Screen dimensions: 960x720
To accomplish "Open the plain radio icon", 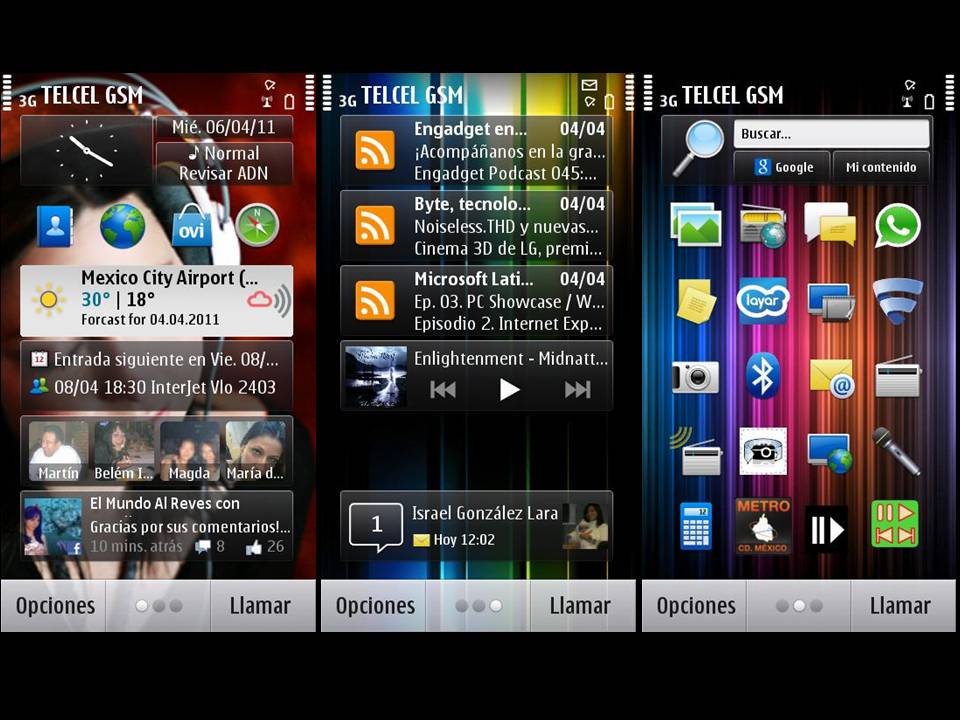I will 898,376.
